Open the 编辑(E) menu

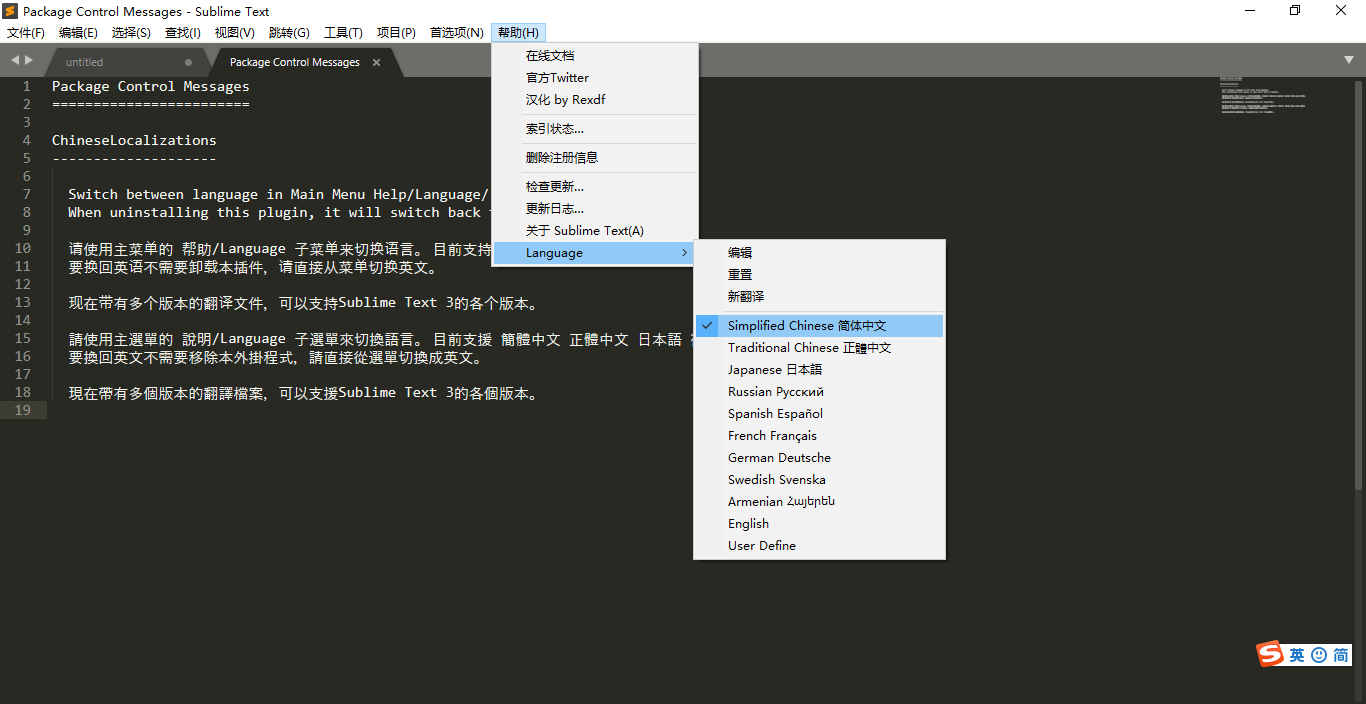[78, 33]
